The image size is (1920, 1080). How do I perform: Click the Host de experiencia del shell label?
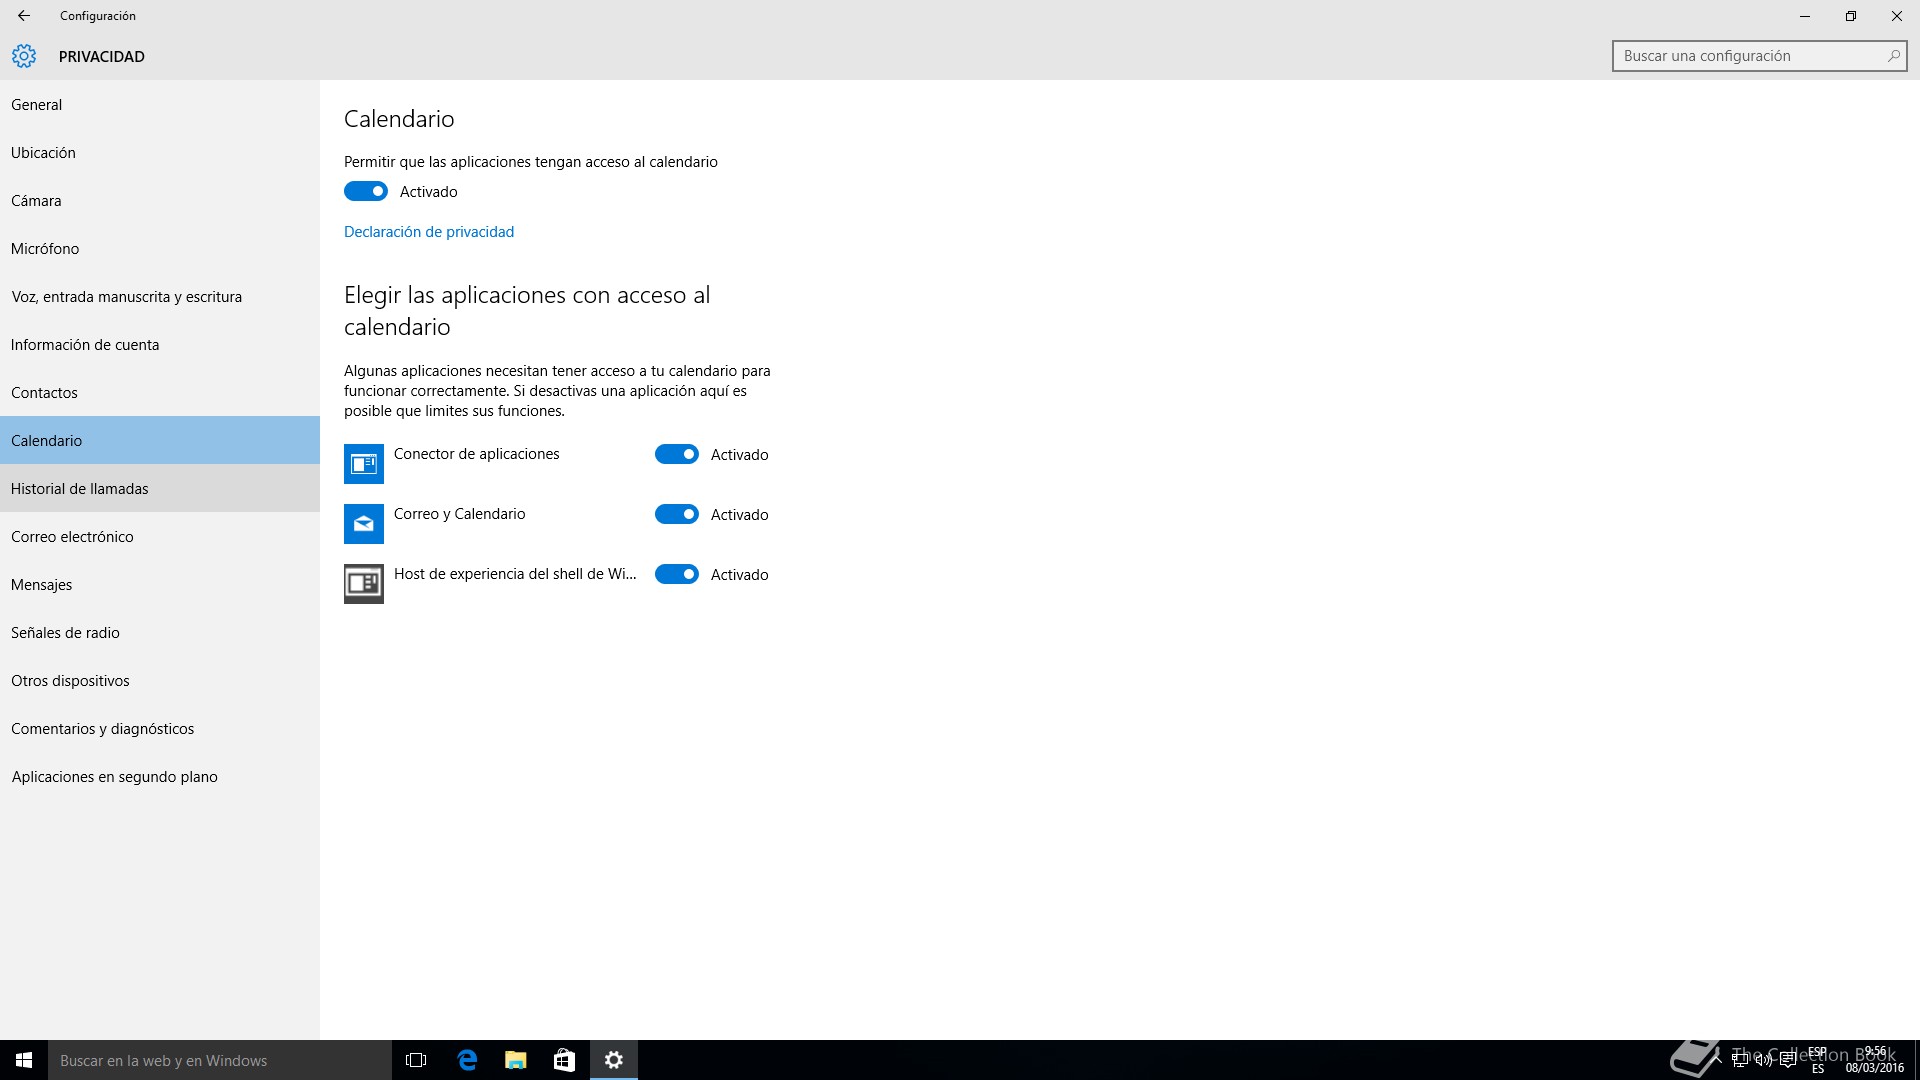(515, 574)
